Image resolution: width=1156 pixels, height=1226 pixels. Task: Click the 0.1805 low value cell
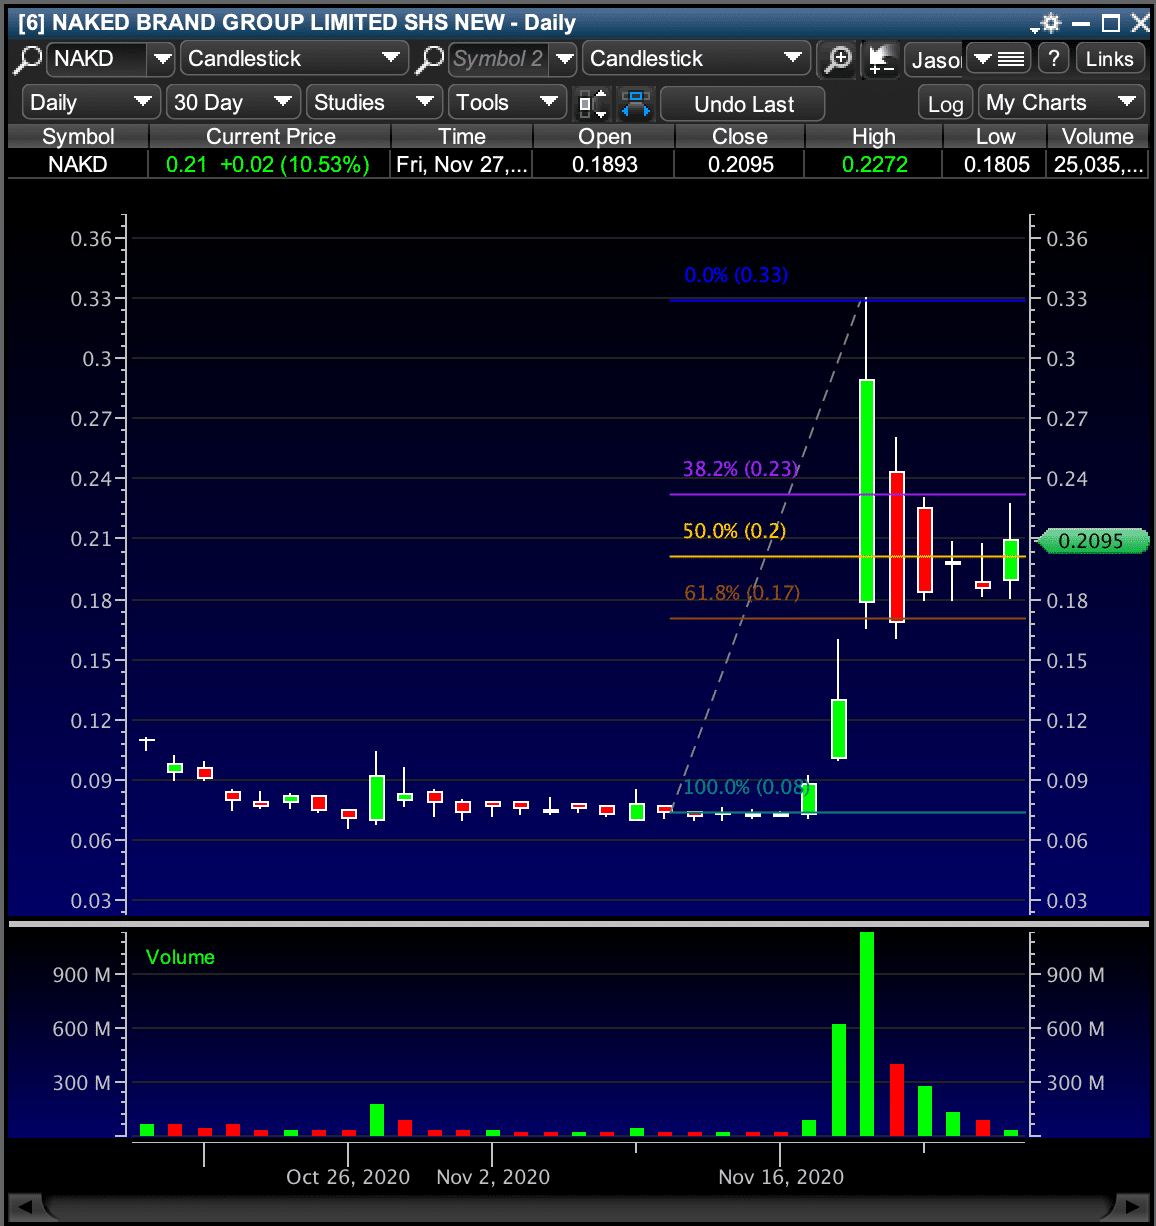click(x=996, y=164)
